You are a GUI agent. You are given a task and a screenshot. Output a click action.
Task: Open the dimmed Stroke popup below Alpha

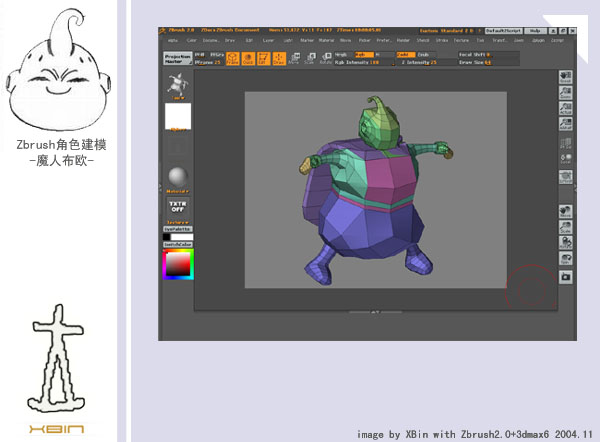(178, 147)
